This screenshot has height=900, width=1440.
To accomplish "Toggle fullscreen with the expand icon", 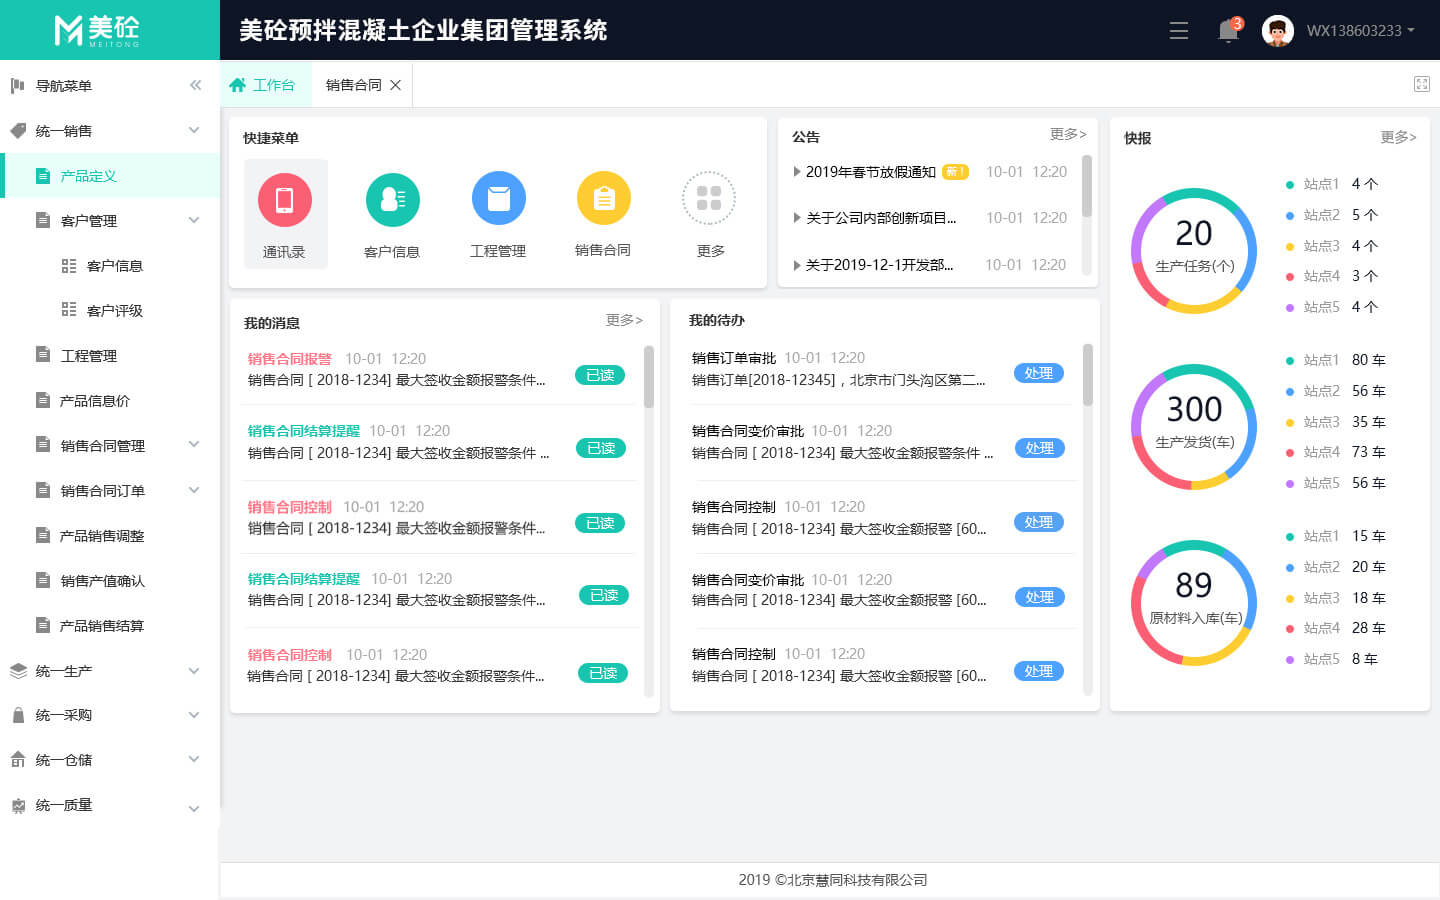I will tap(1421, 85).
